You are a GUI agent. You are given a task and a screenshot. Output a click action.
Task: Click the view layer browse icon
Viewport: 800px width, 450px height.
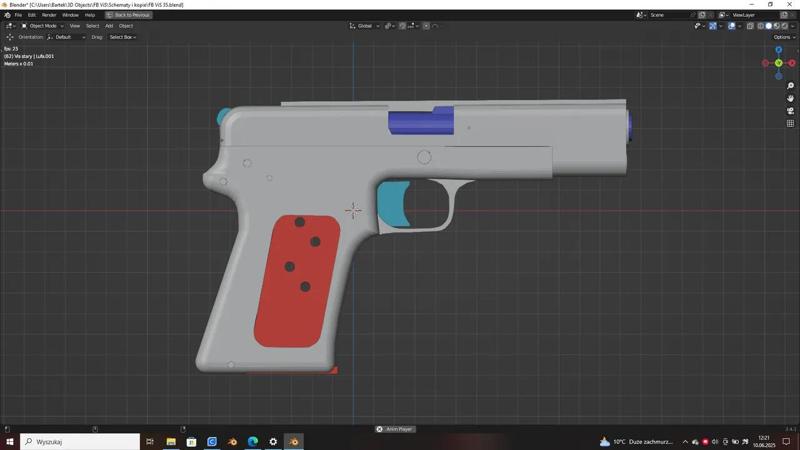(723, 15)
